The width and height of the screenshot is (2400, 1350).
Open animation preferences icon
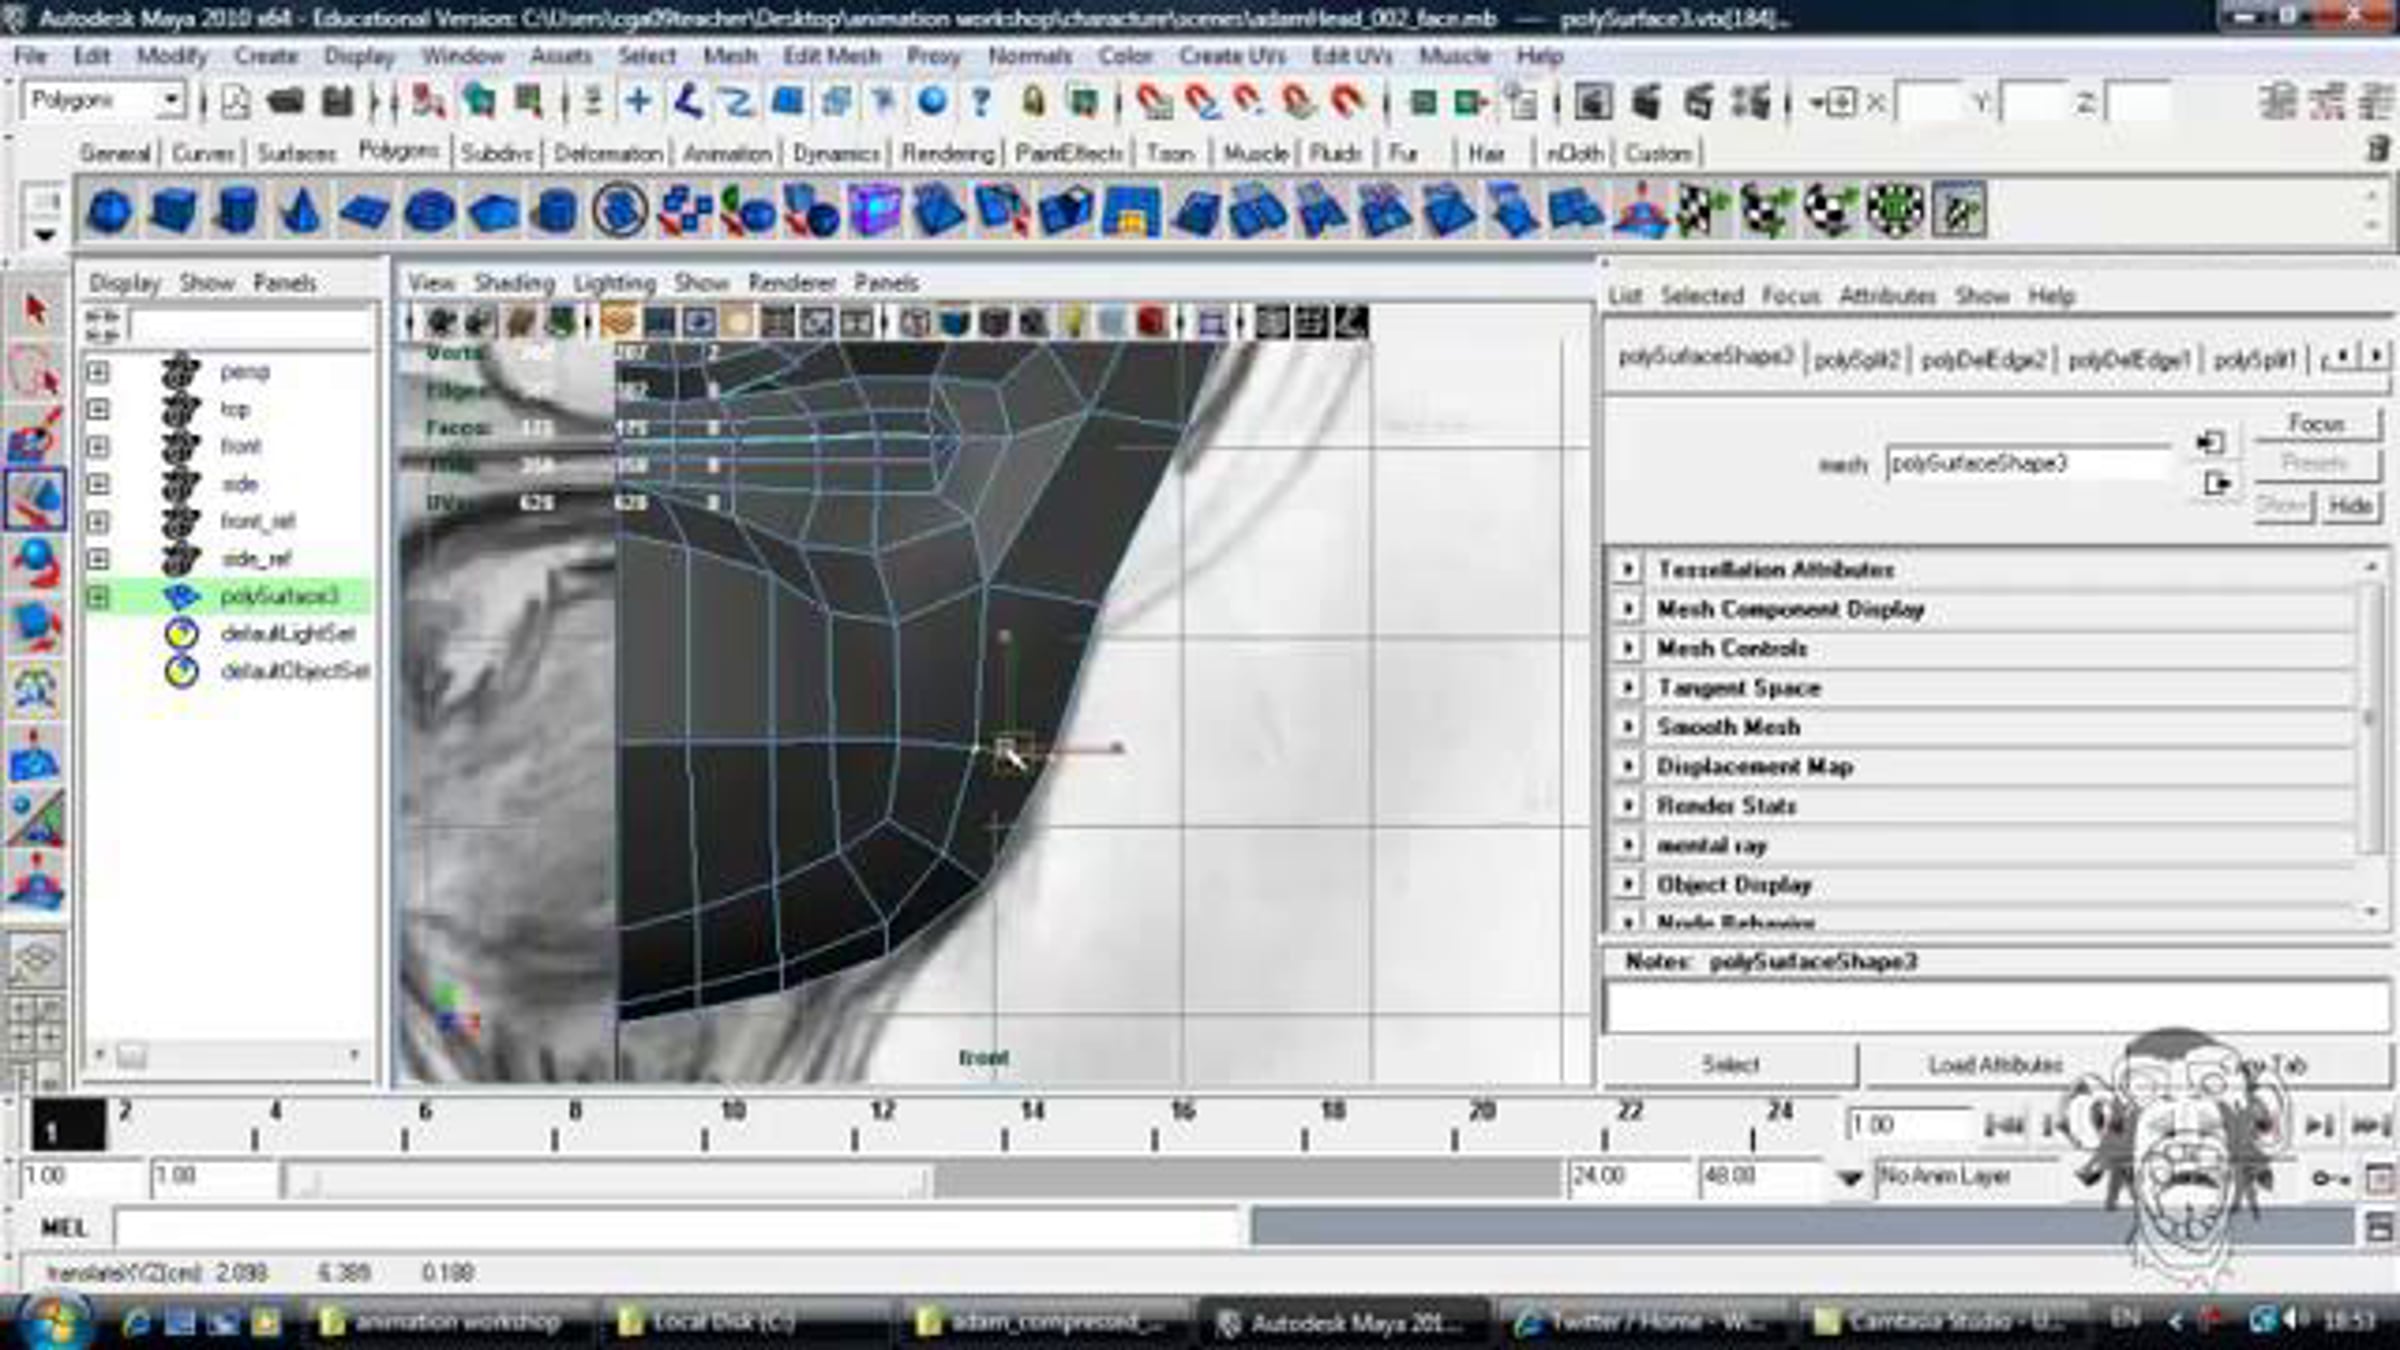point(2380,1179)
